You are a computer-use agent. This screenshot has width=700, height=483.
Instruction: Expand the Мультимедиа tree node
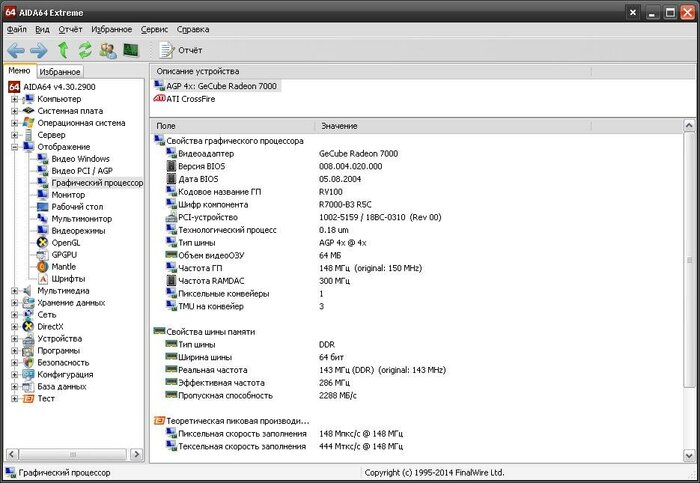tap(15, 291)
